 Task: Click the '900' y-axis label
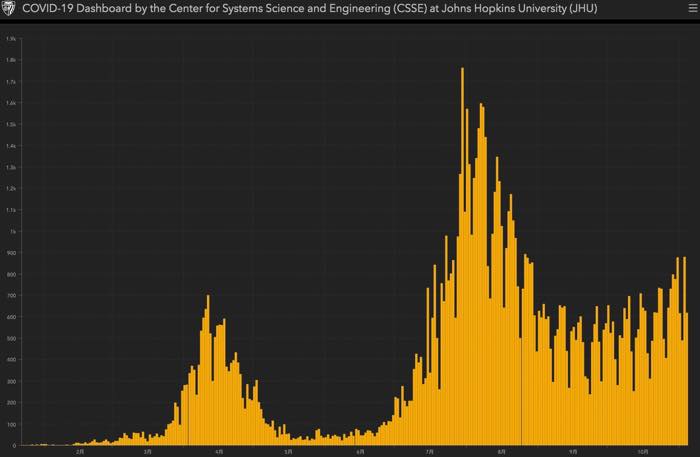[x=12, y=253]
